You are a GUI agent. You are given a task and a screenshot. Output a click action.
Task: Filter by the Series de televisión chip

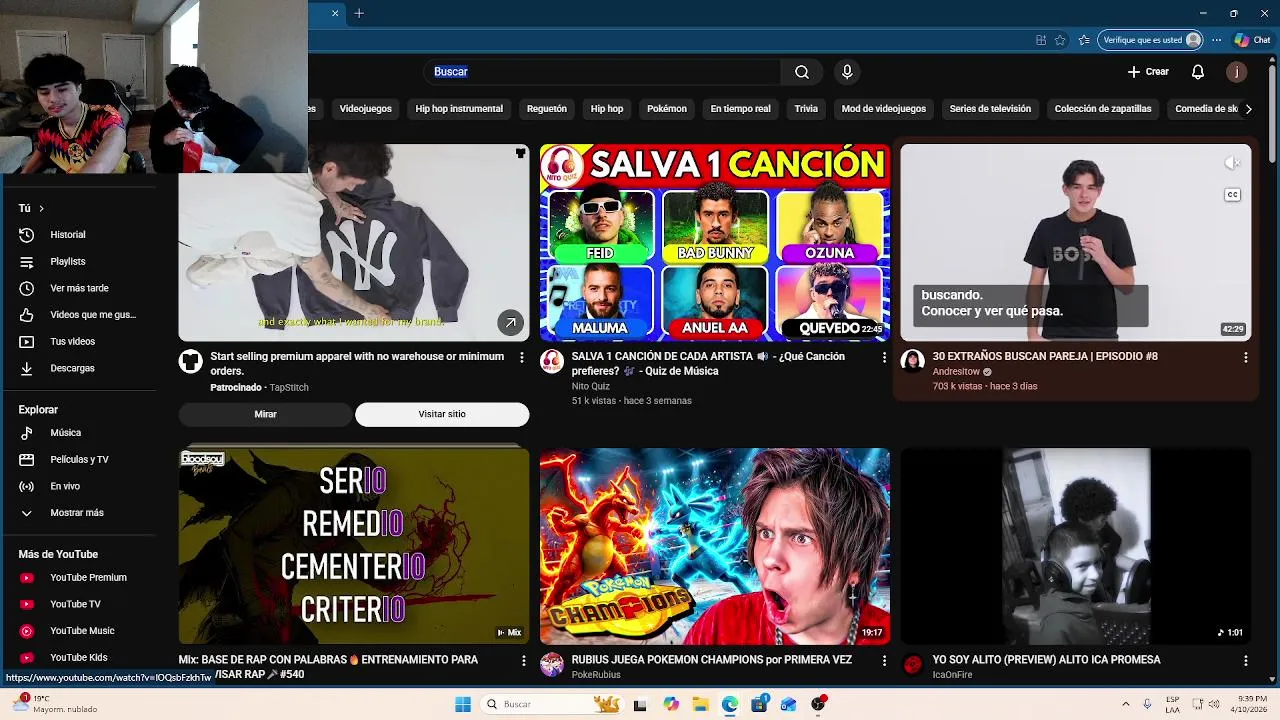(x=990, y=109)
